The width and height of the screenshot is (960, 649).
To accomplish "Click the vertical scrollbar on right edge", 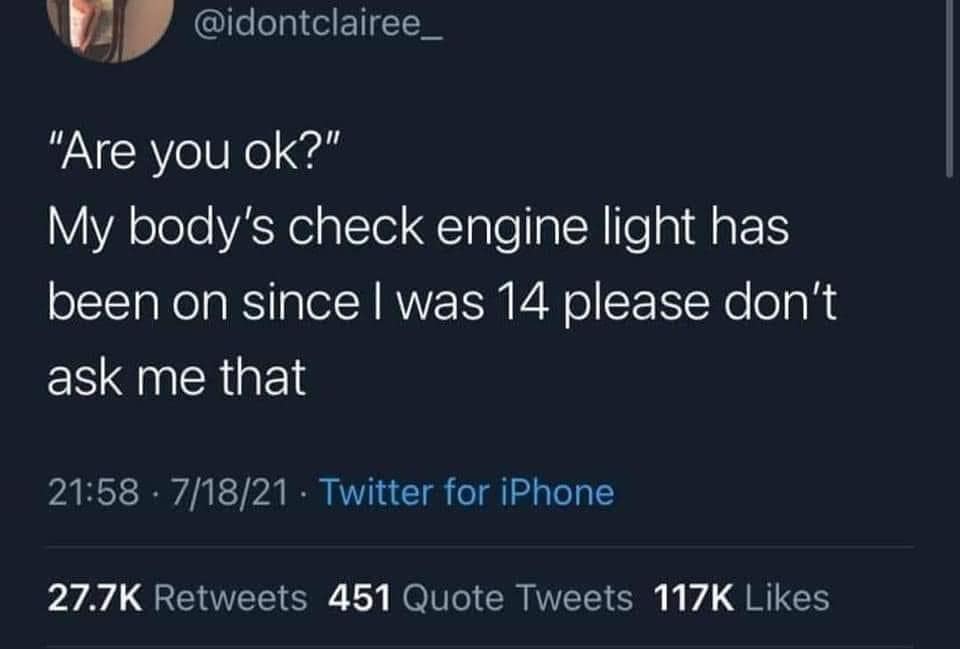I will click(x=950, y=89).
